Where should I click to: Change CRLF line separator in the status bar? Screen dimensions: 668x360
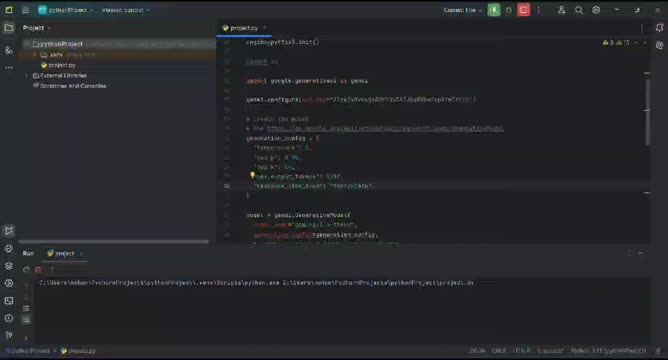tap(499, 351)
